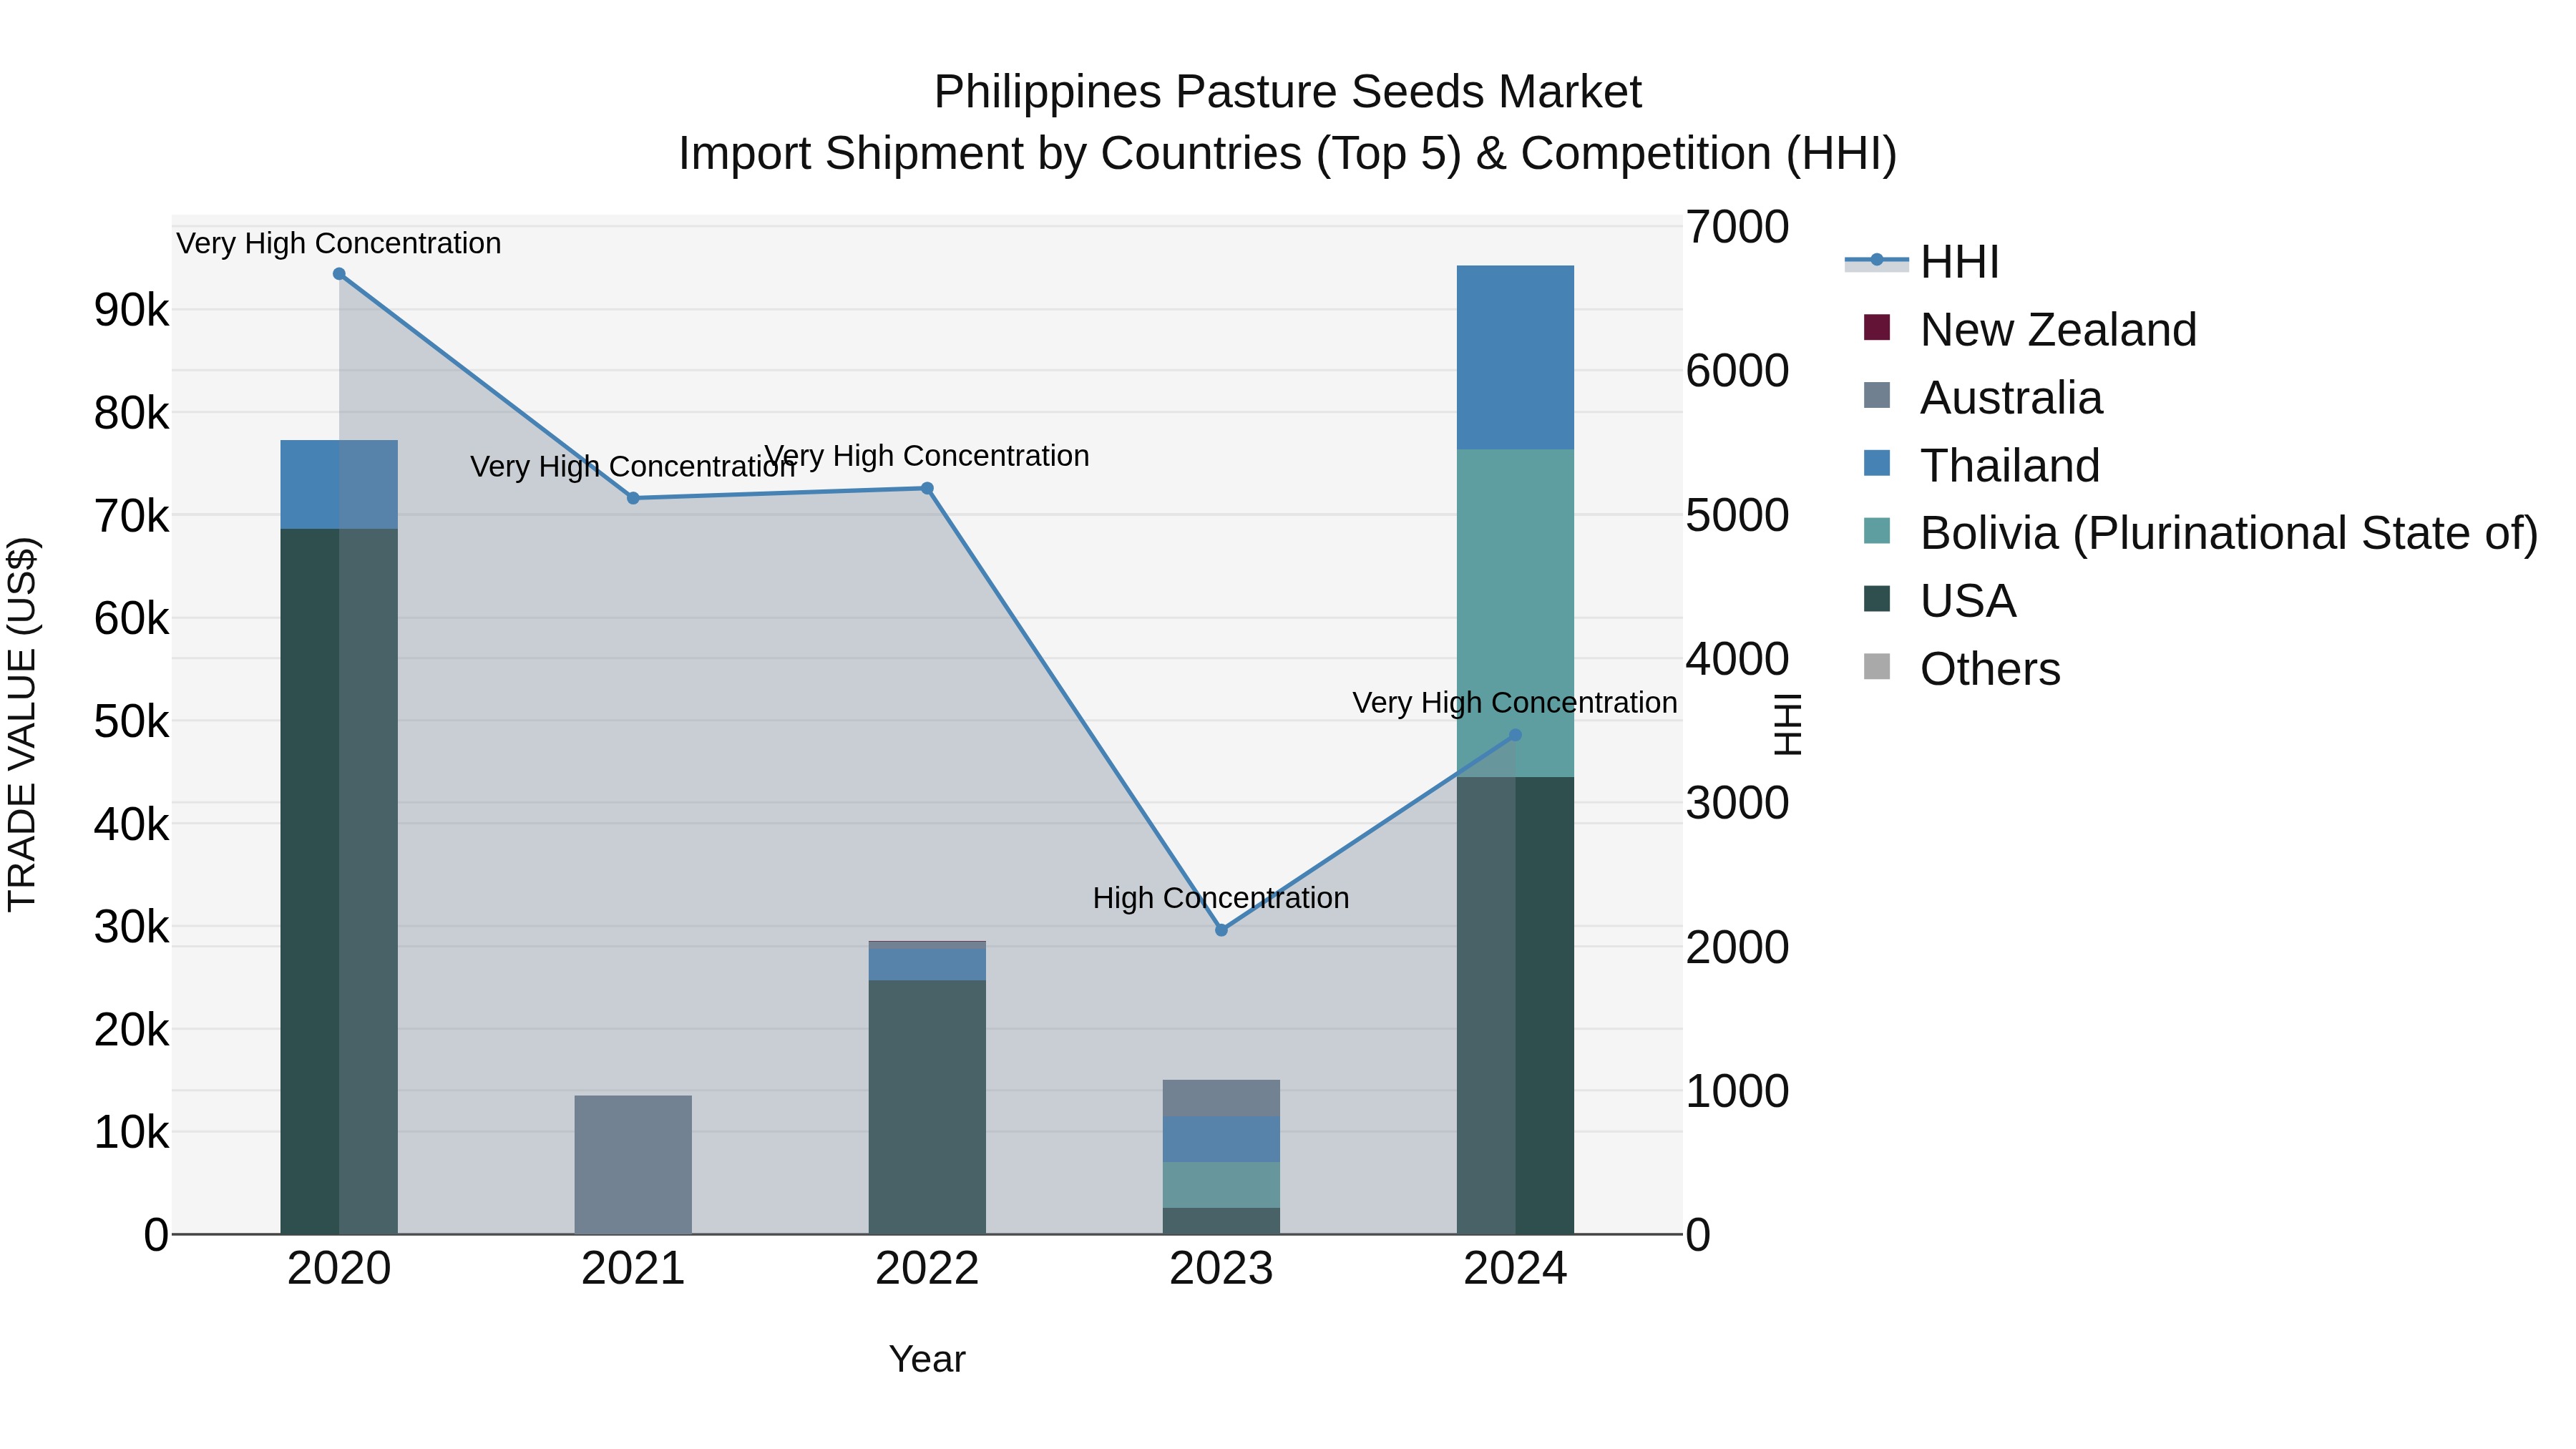Click the '90k' left axis tick
The height and width of the screenshot is (1449, 2576).
coord(132,311)
